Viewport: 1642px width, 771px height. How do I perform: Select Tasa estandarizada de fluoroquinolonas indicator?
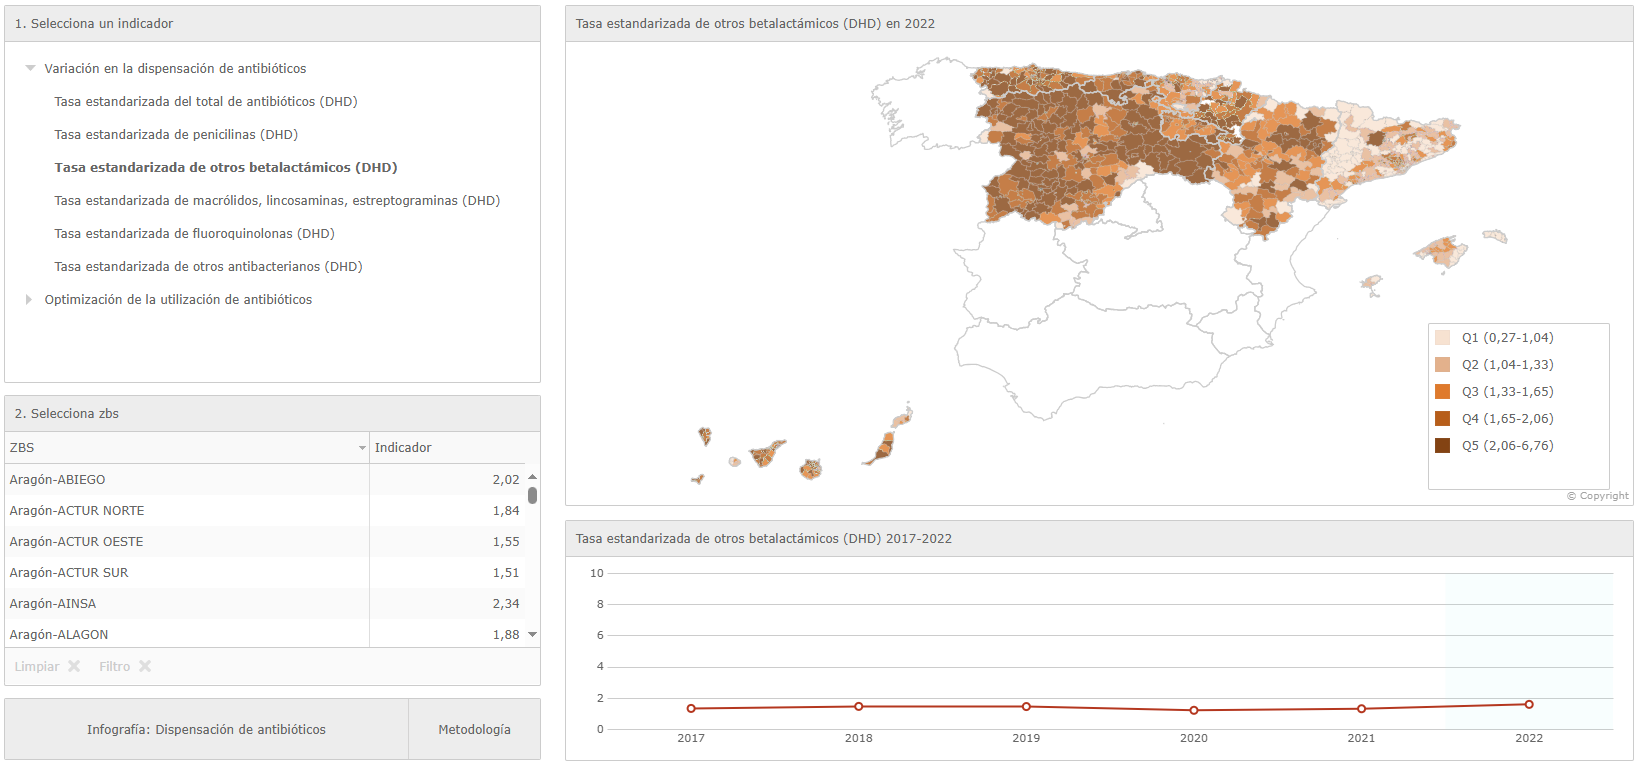click(194, 233)
